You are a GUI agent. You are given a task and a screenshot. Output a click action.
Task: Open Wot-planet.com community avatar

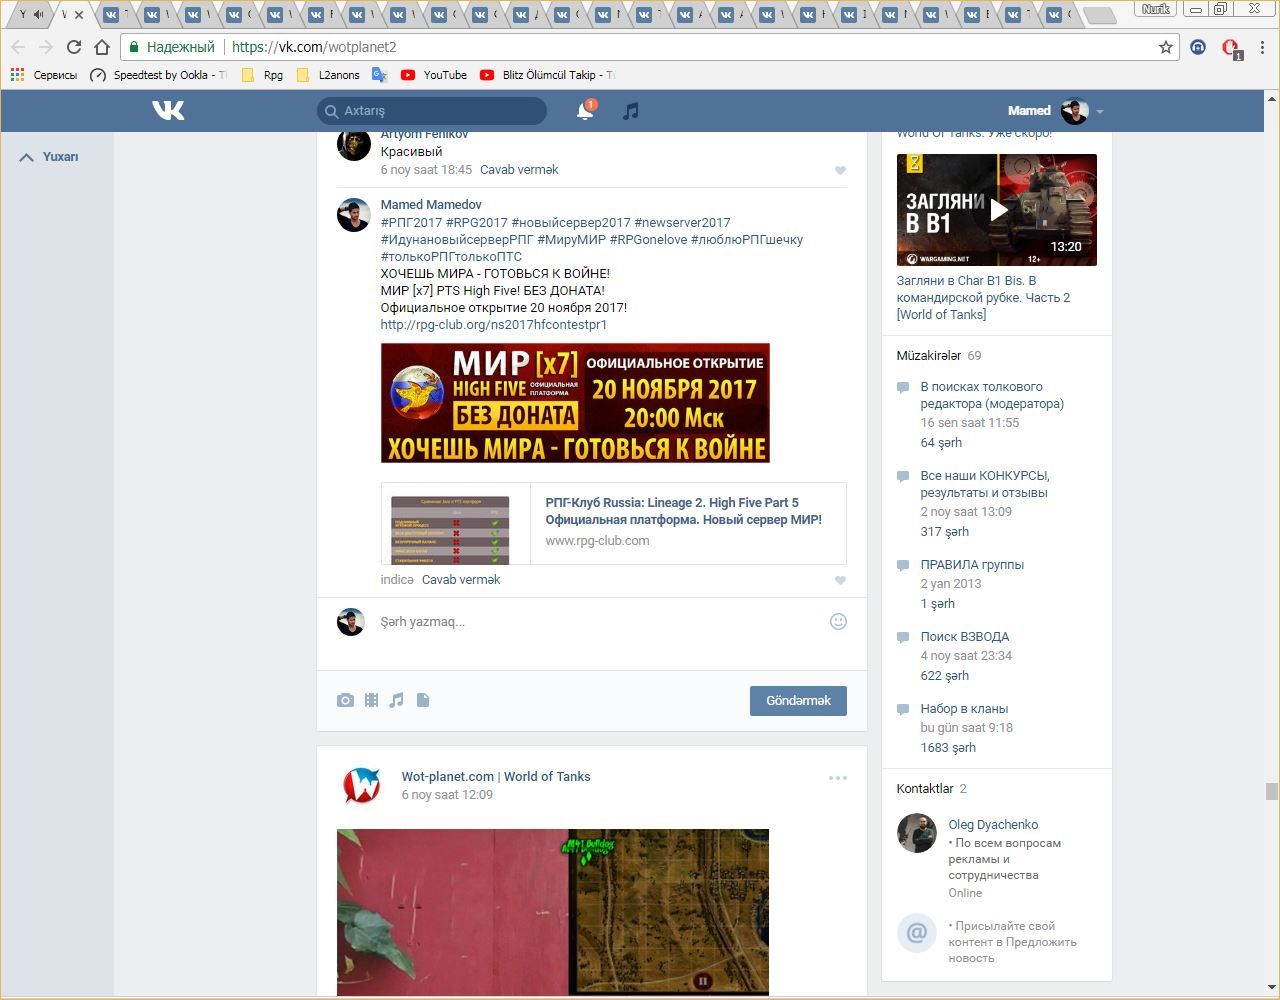pyautogui.click(x=361, y=785)
